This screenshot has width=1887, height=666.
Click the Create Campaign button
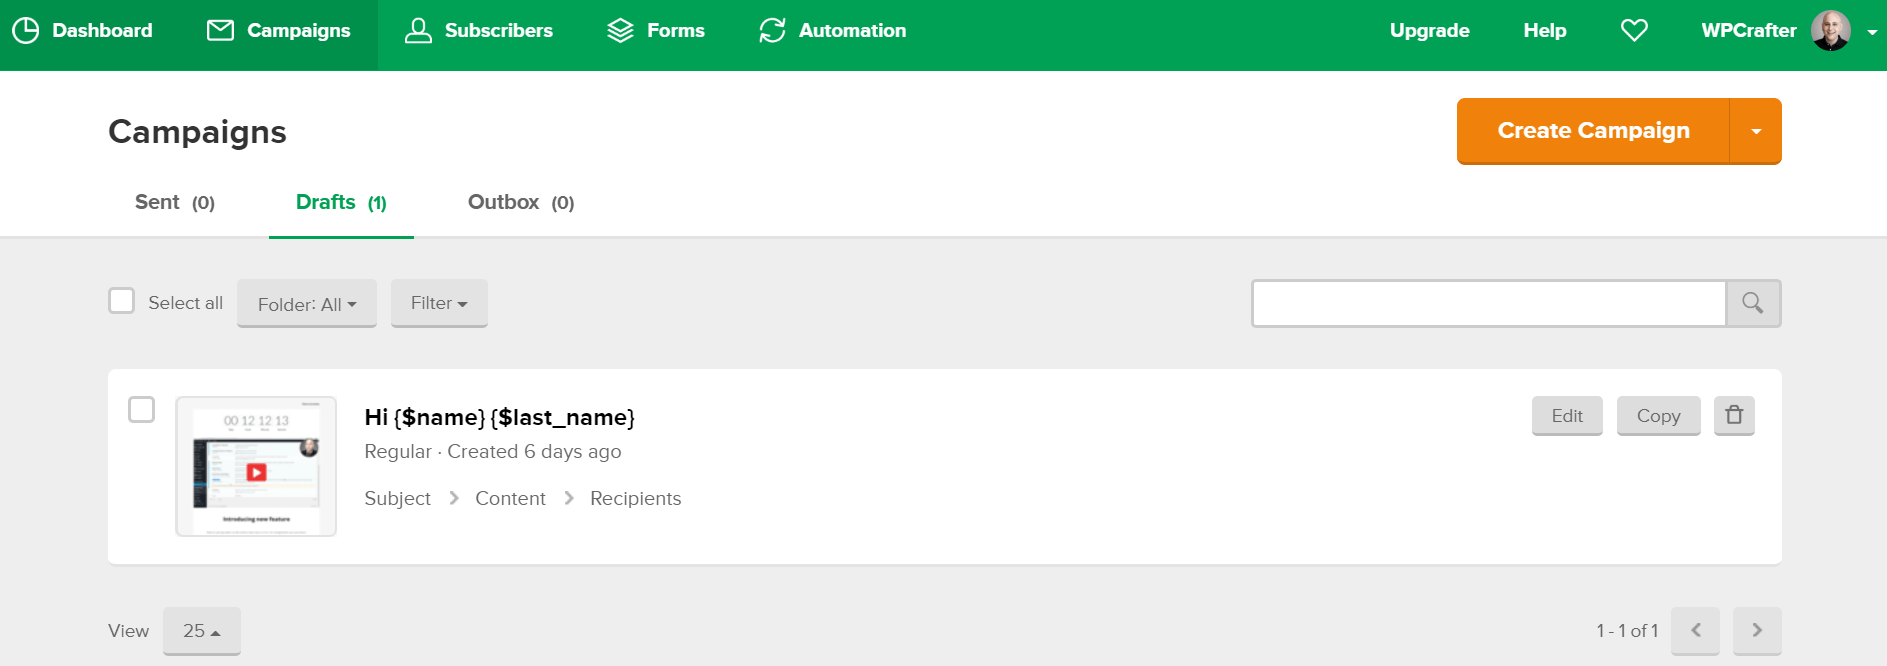click(x=1593, y=131)
